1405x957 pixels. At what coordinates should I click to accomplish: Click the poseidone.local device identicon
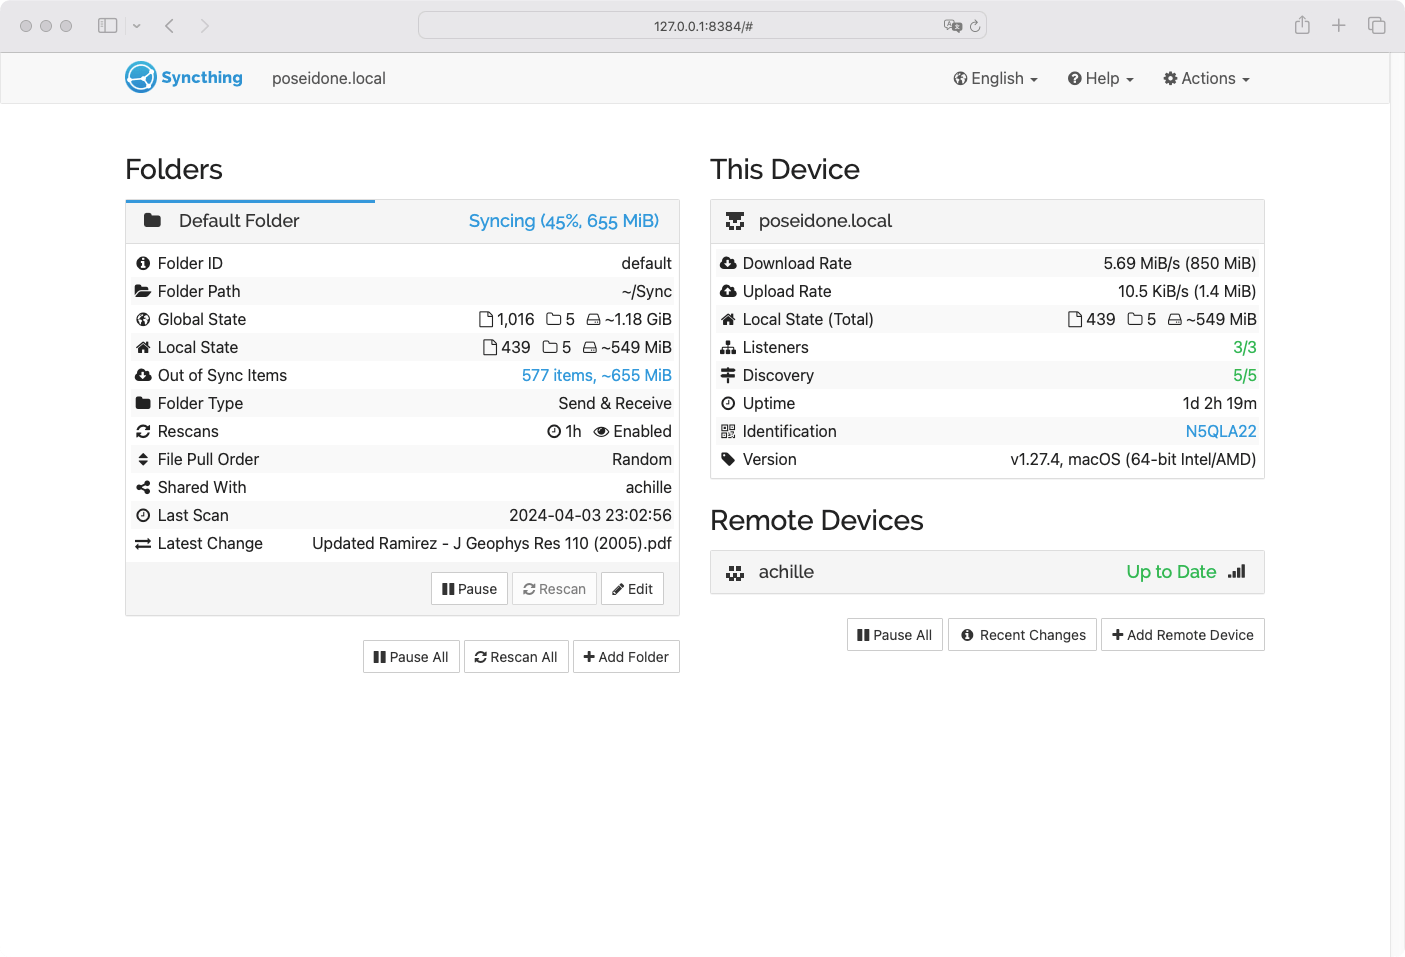point(735,221)
